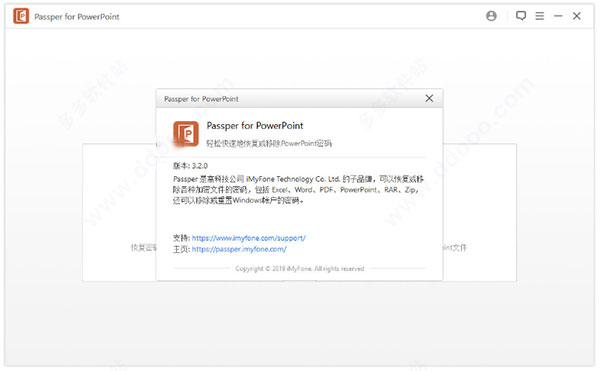The height and width of the screenshot is (371, 600).
Task: Click the Passper for PowerPoint heading in dialog
Action: (x=255, y=125)
